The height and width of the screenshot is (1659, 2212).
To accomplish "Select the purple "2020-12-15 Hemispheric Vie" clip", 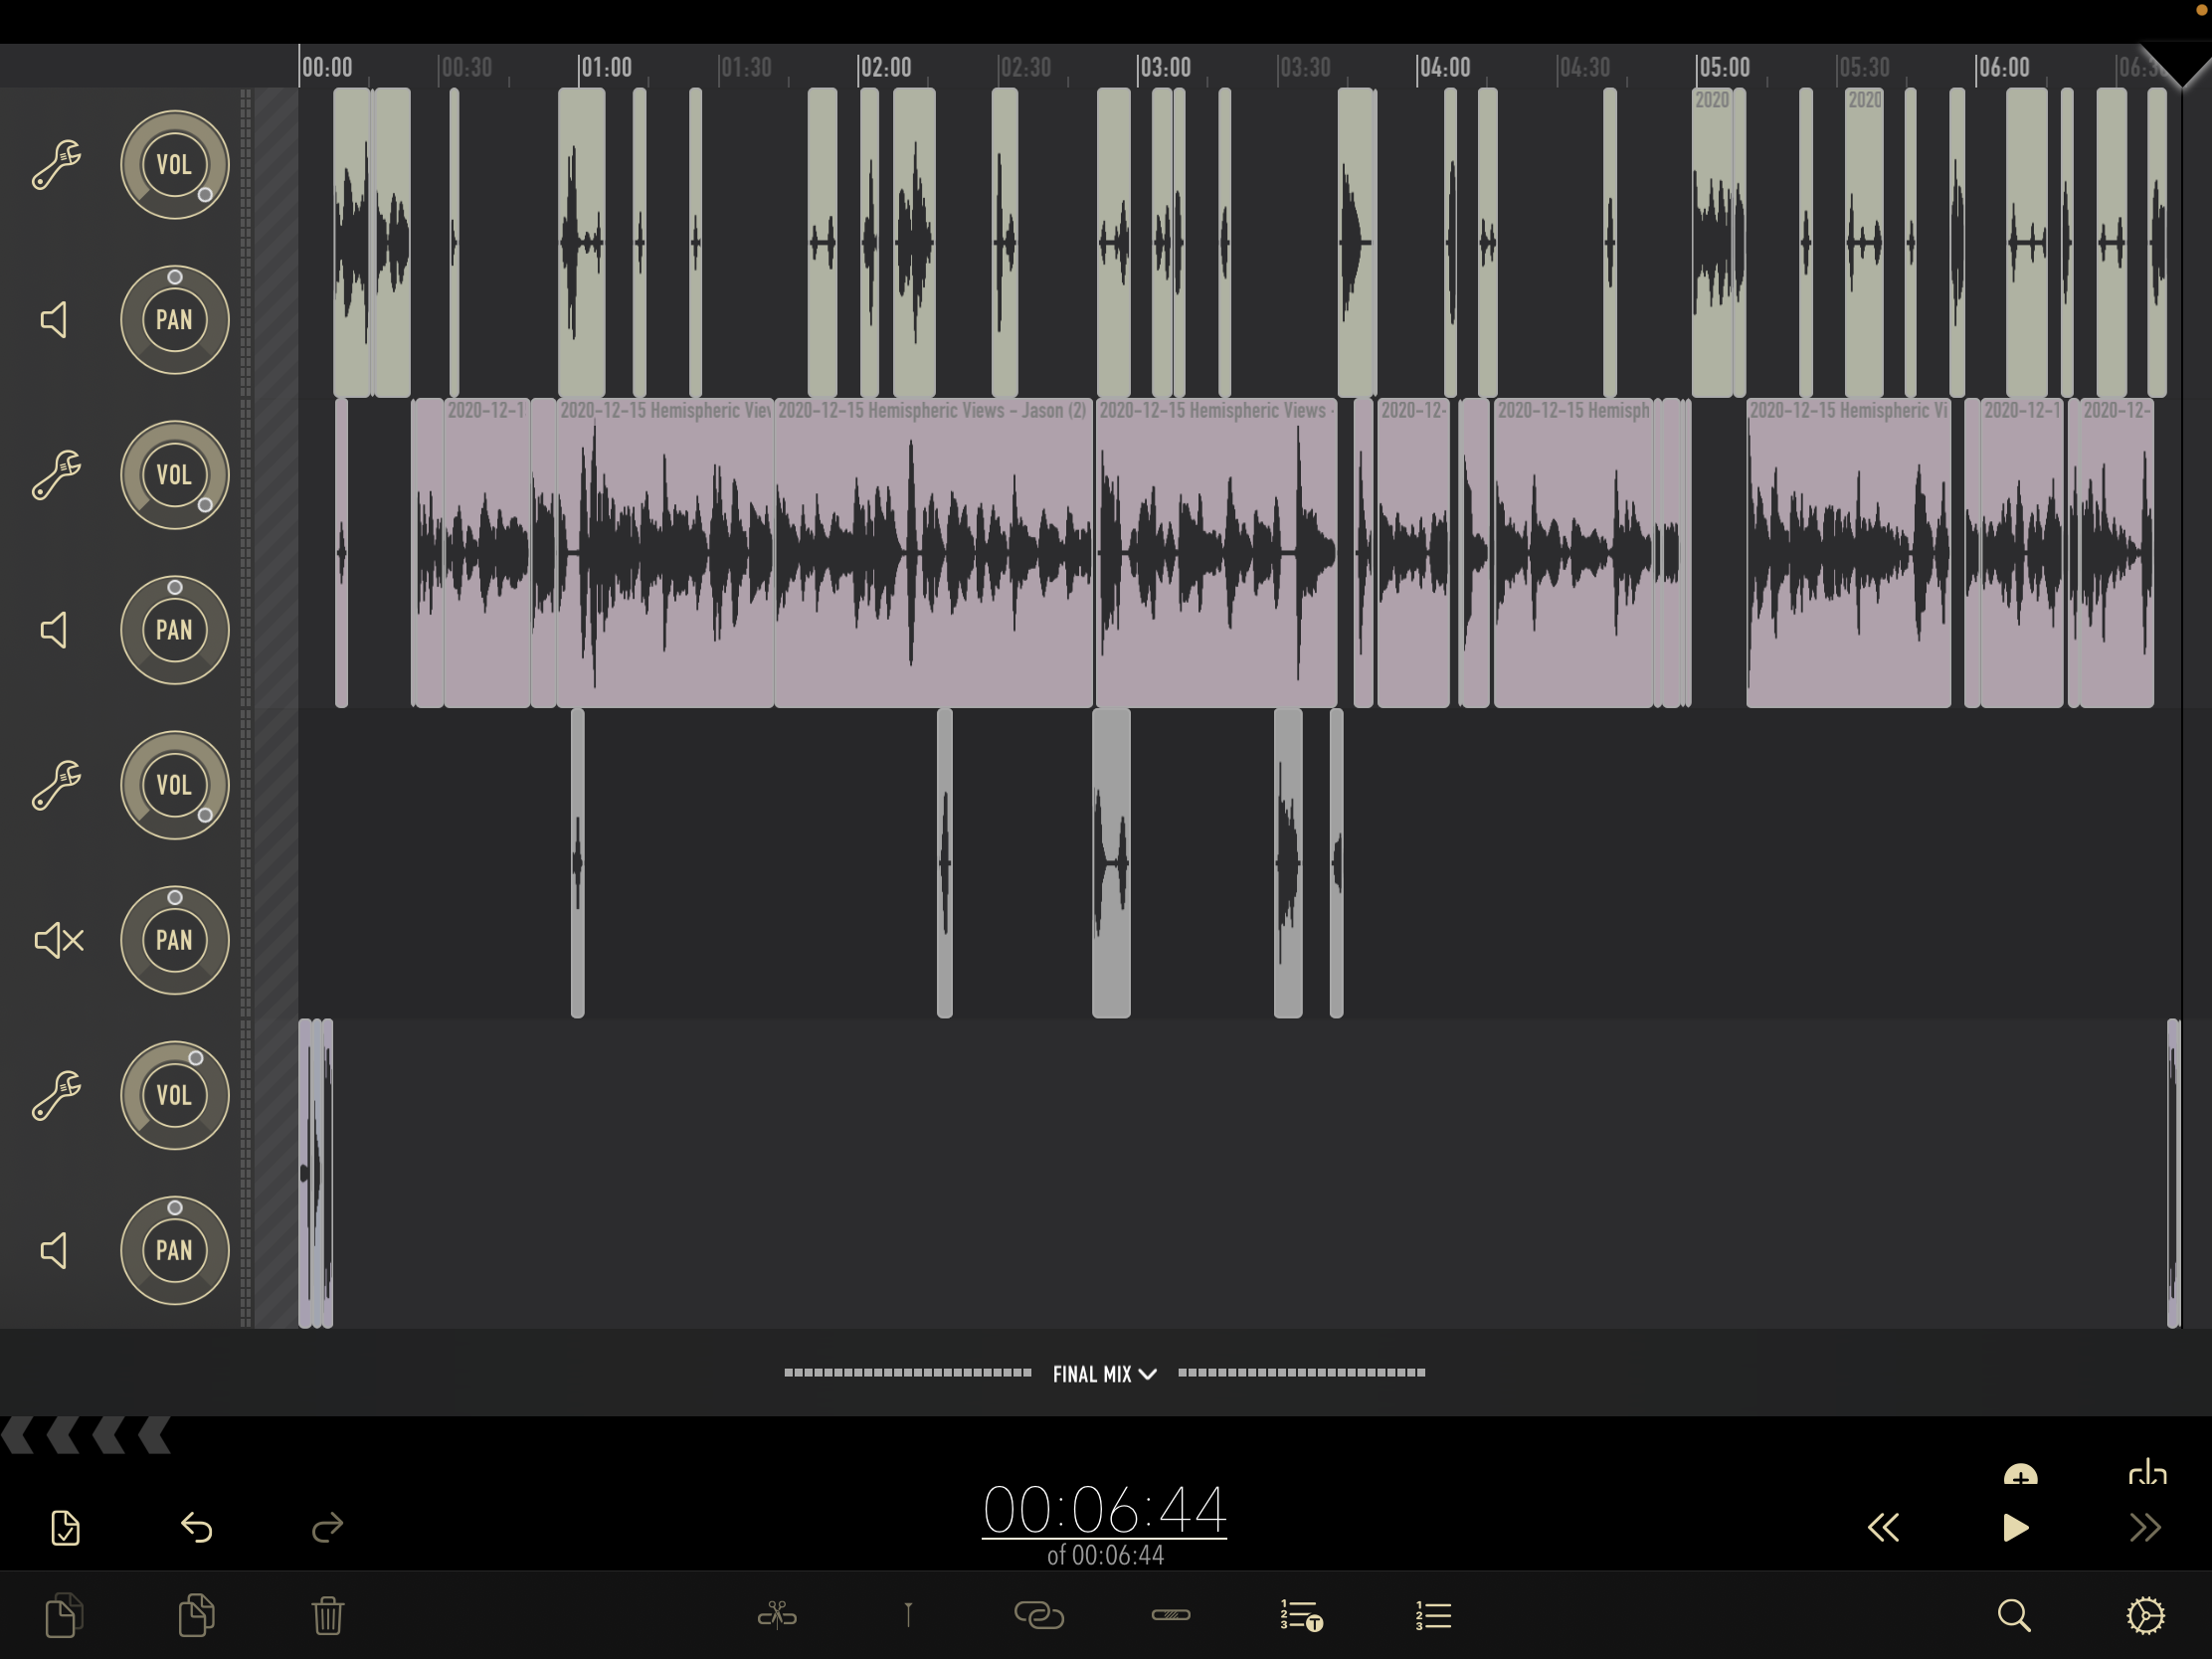I will pyautogui.click(x=665, y=553).
